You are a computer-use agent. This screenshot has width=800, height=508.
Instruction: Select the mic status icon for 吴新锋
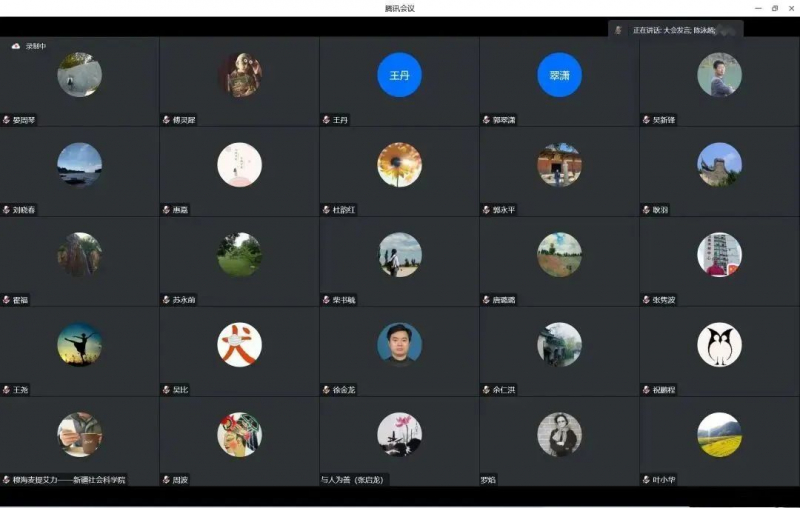point(646,120)
